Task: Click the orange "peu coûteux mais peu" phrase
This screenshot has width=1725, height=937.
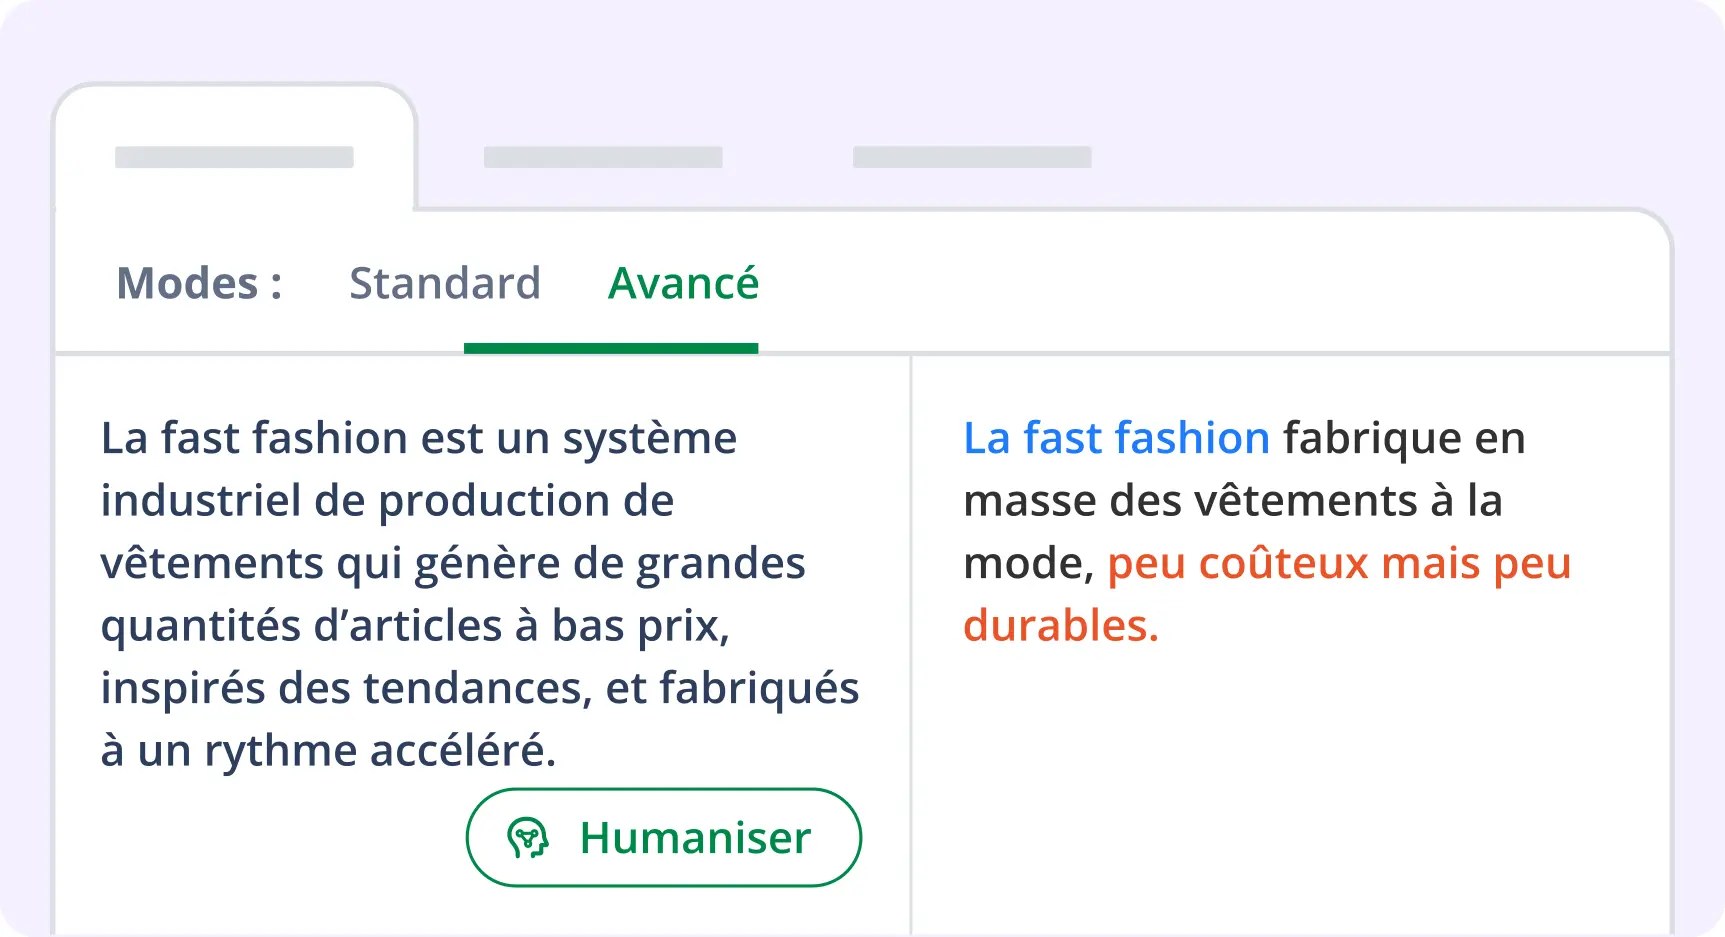Action: click(1339, 563)
